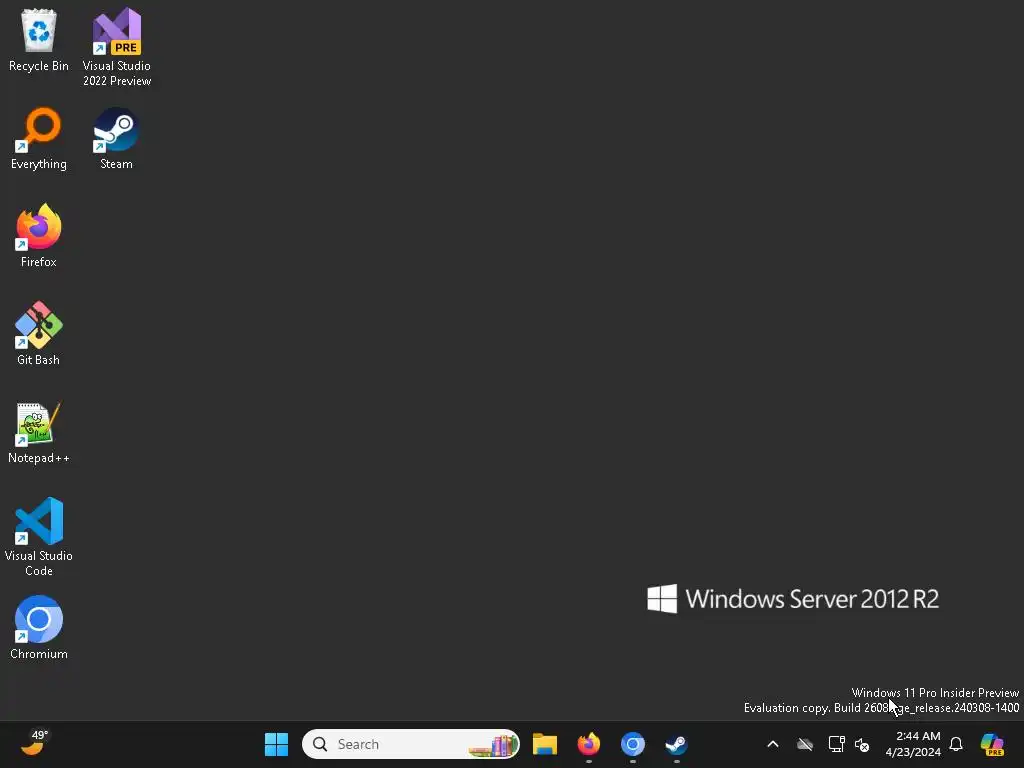Launch Copilot Preview from the taskbar

(992, 744)
